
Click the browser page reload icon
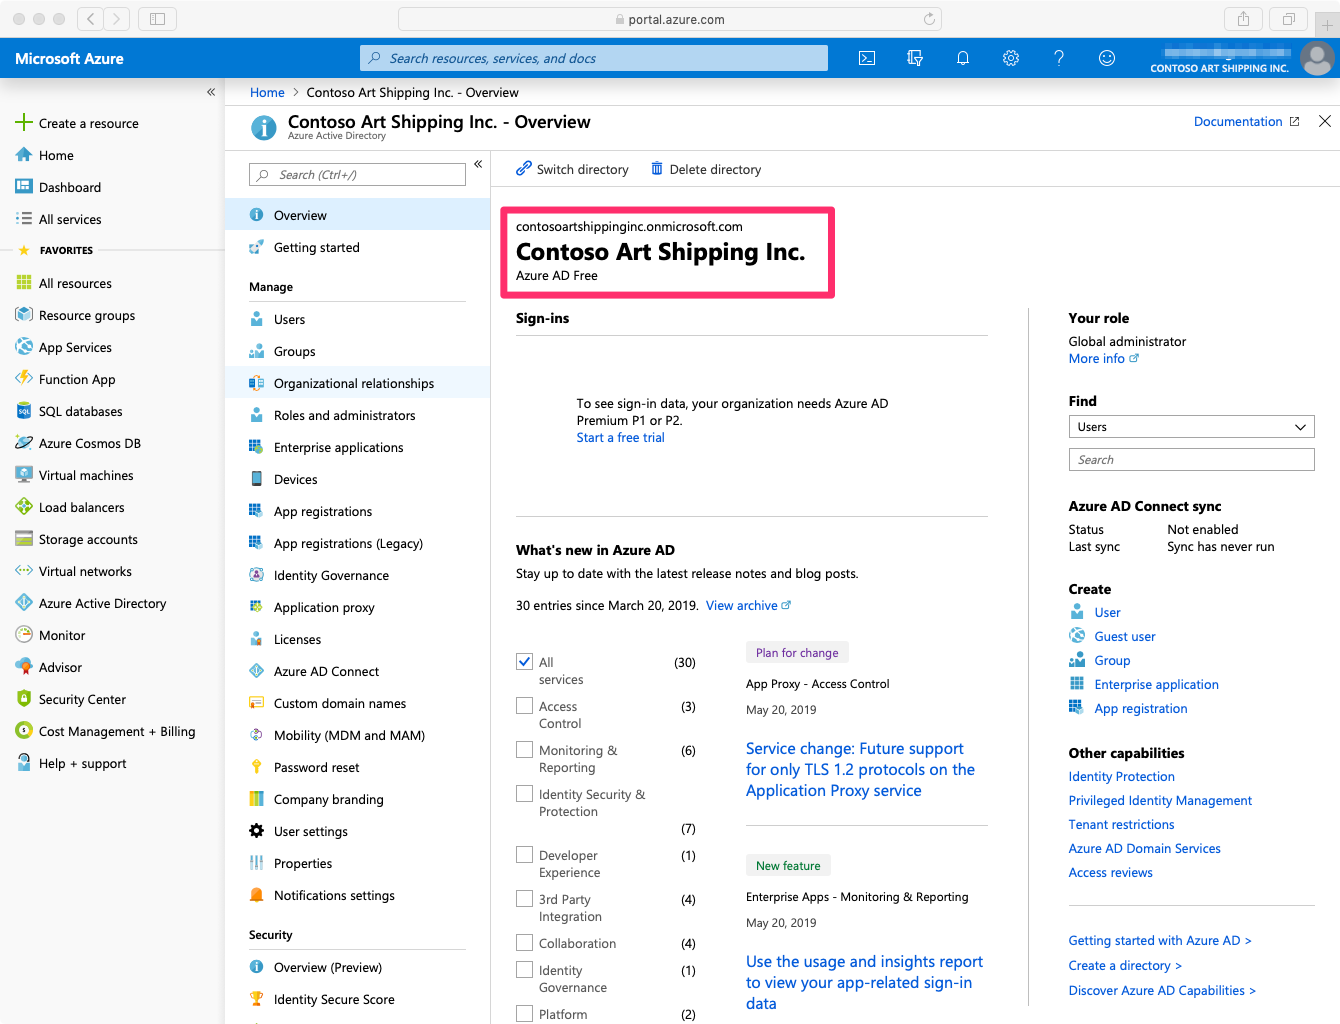tap(929, 19)
